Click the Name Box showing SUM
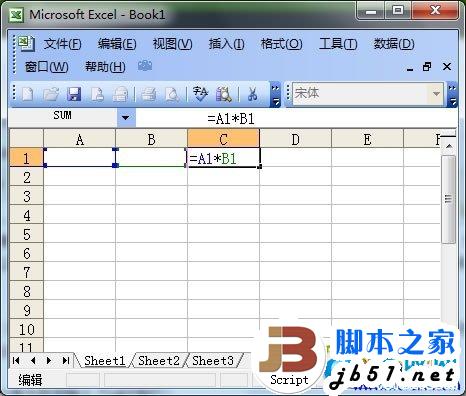The width and height of the screenshot is (466, 396). pyautogui.click(x=63, y=118)
